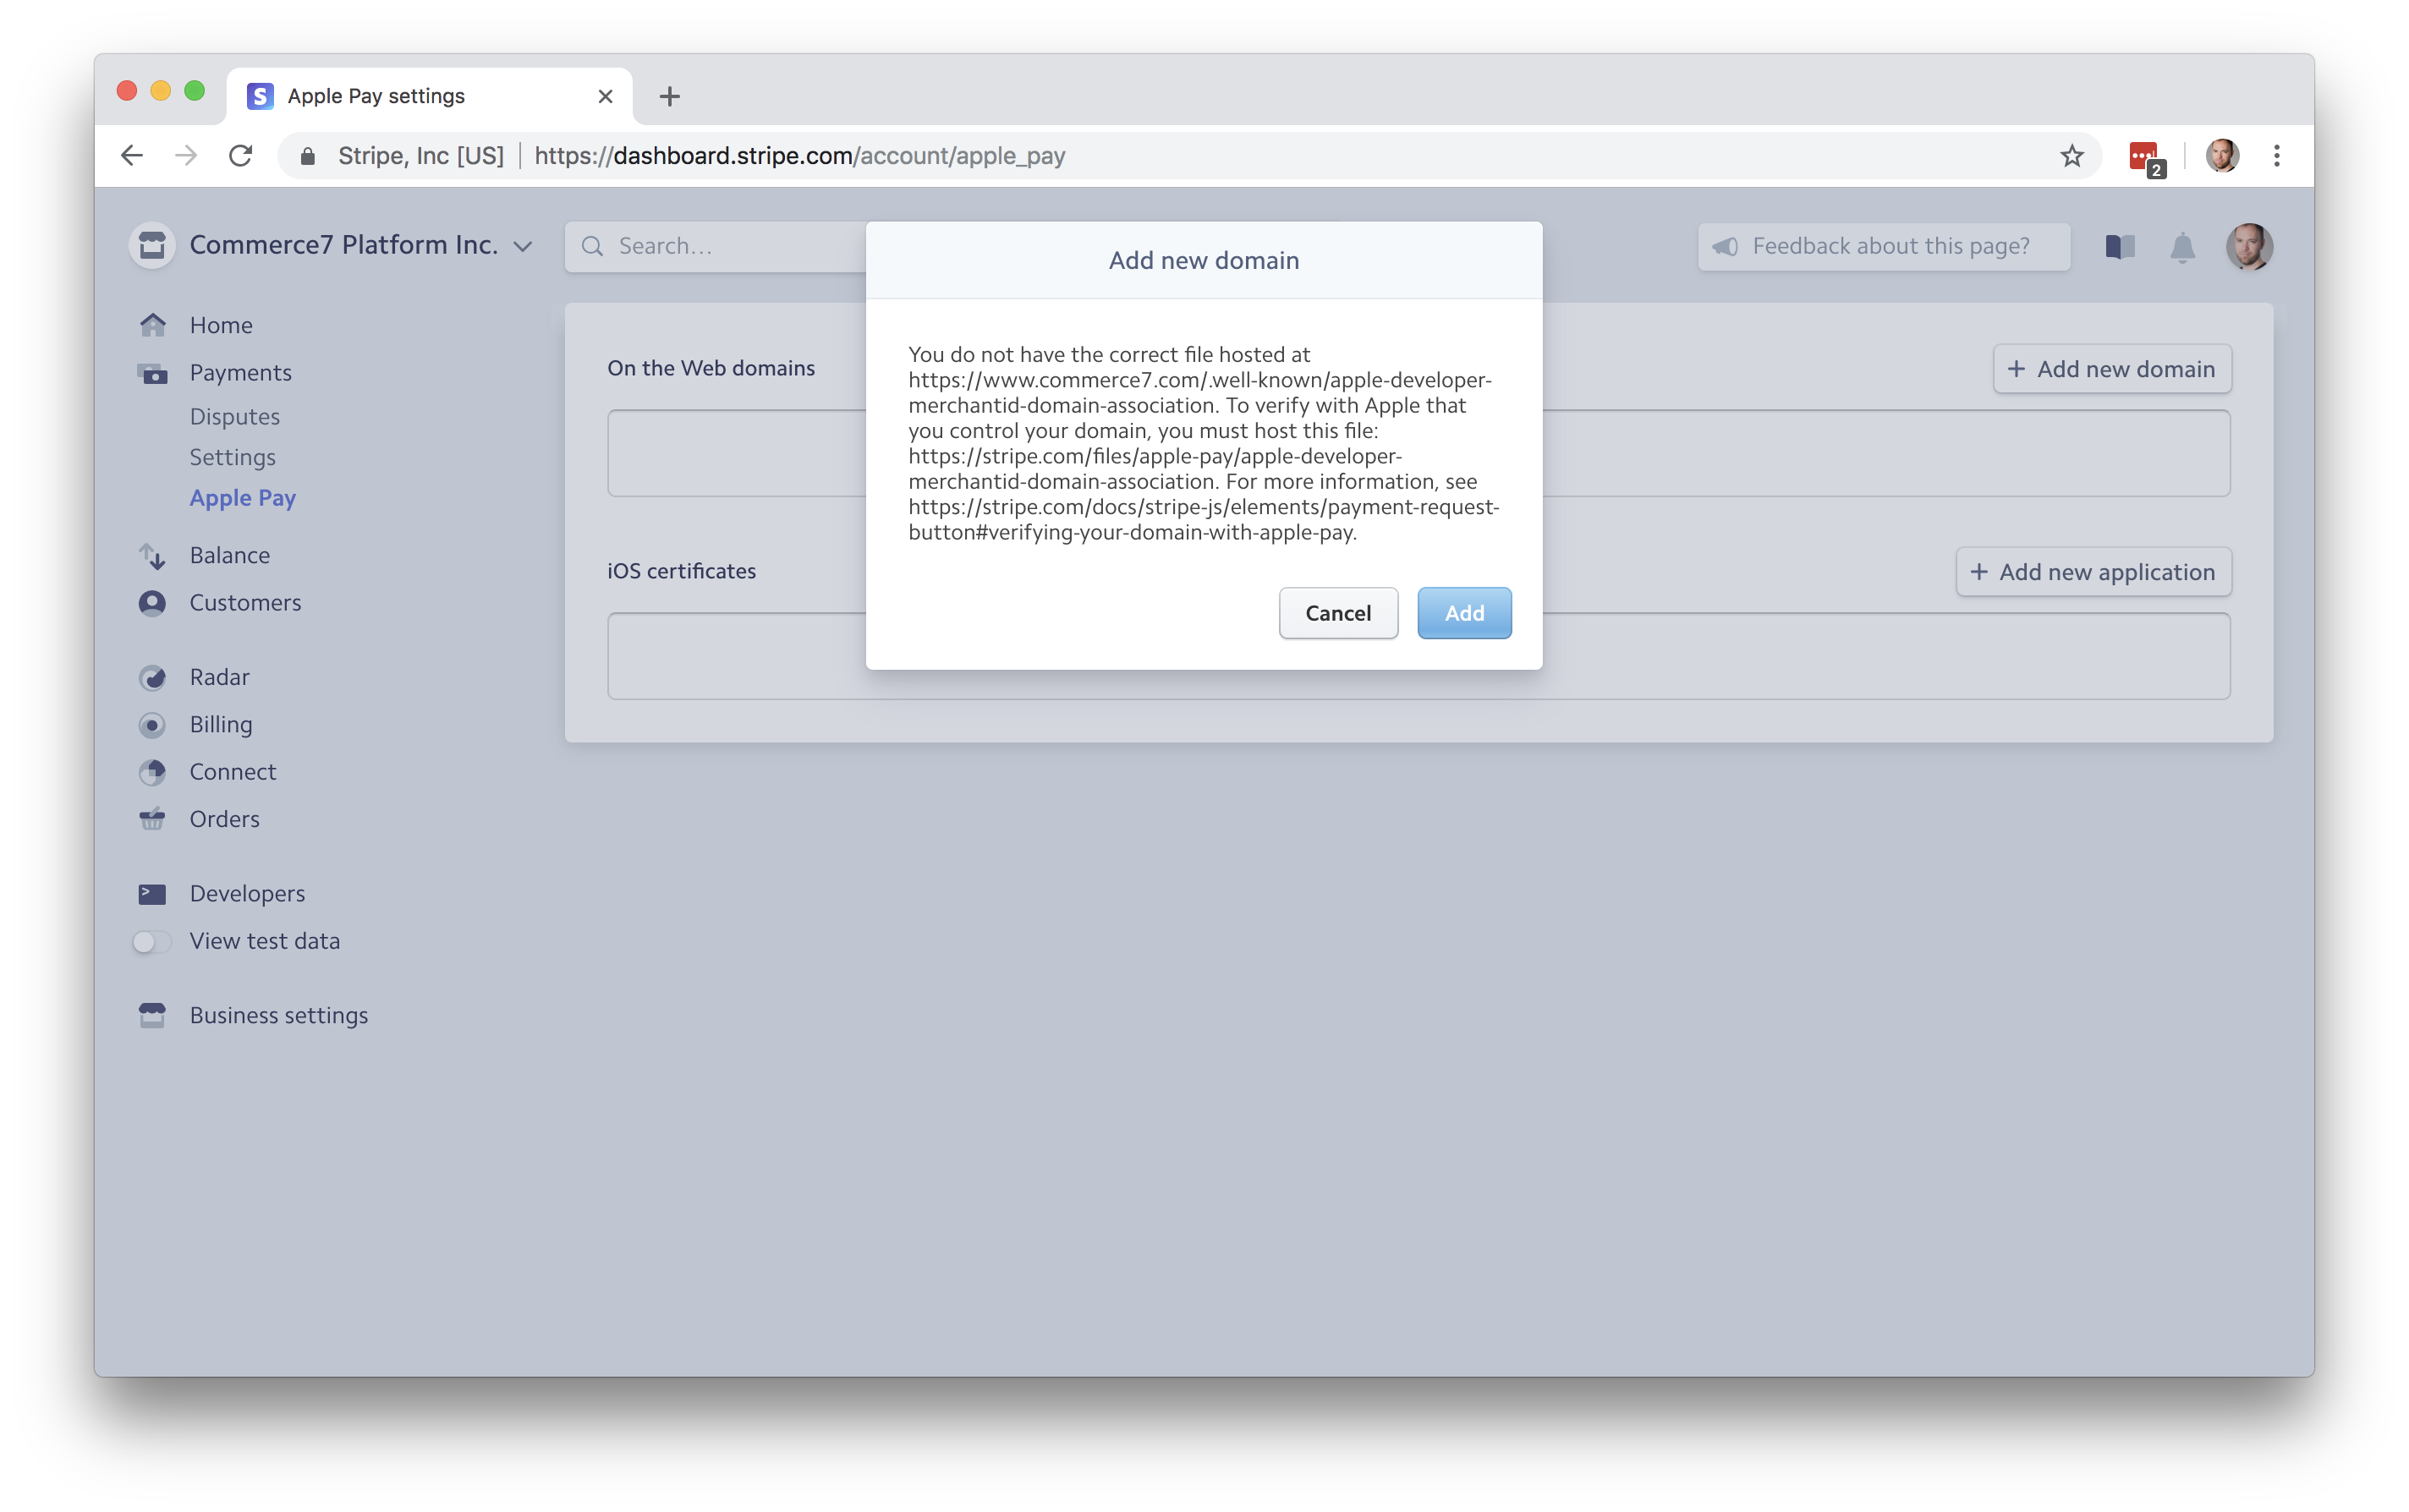Go to Home in sidebar

tap(221, 325)
